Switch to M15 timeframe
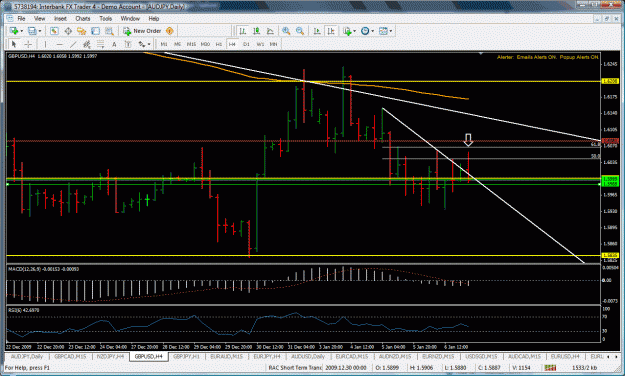 (x=191, y=44)
